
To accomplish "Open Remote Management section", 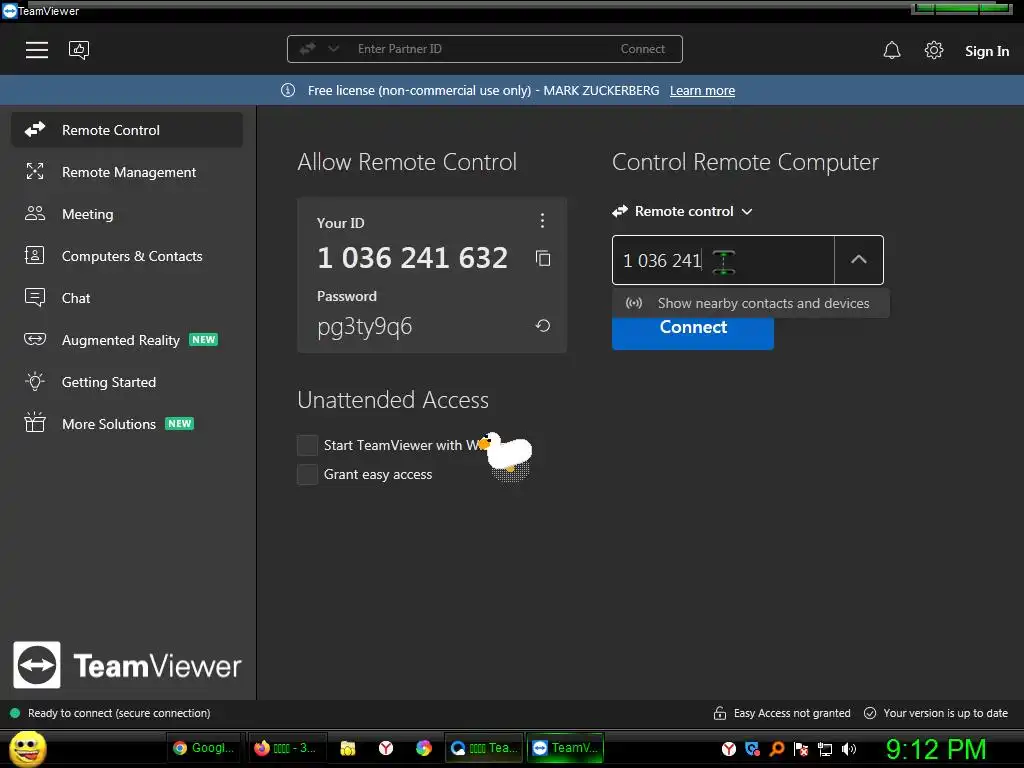I will pyautogui.click(x=127, y=172).
